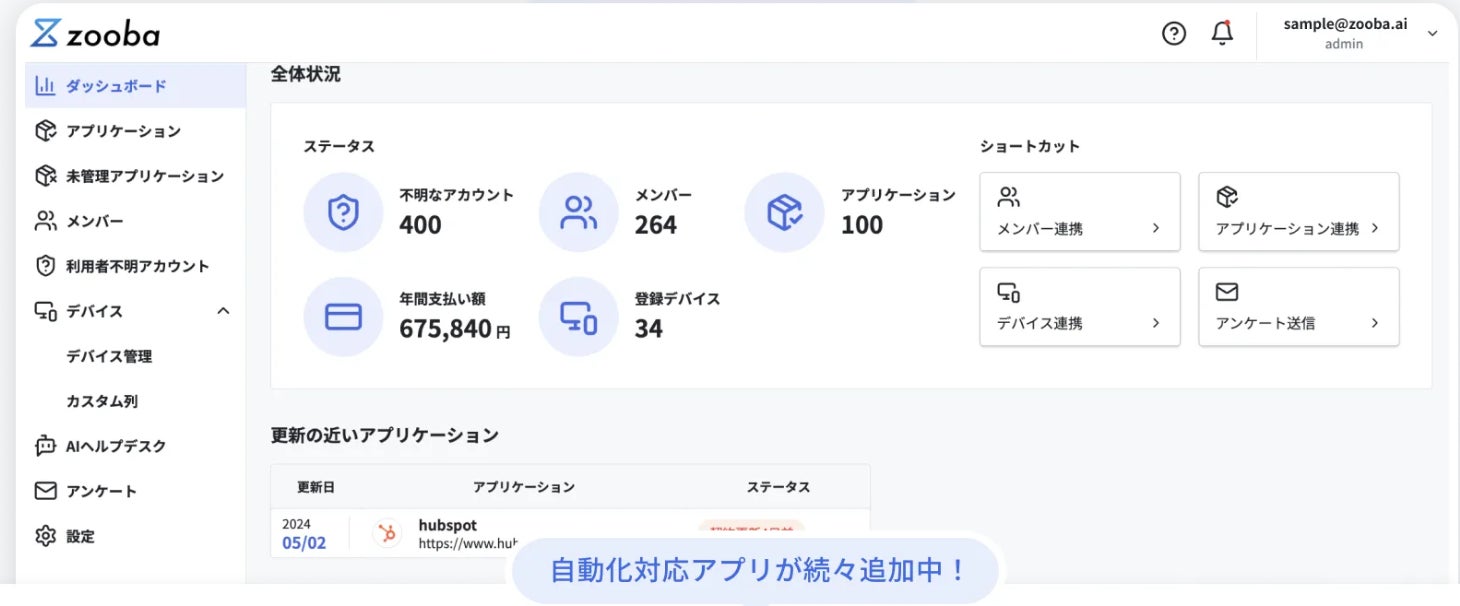Open the sample@zooba.ai account dropdown
Screen dimensions: 1460x606
point(1432,34)
